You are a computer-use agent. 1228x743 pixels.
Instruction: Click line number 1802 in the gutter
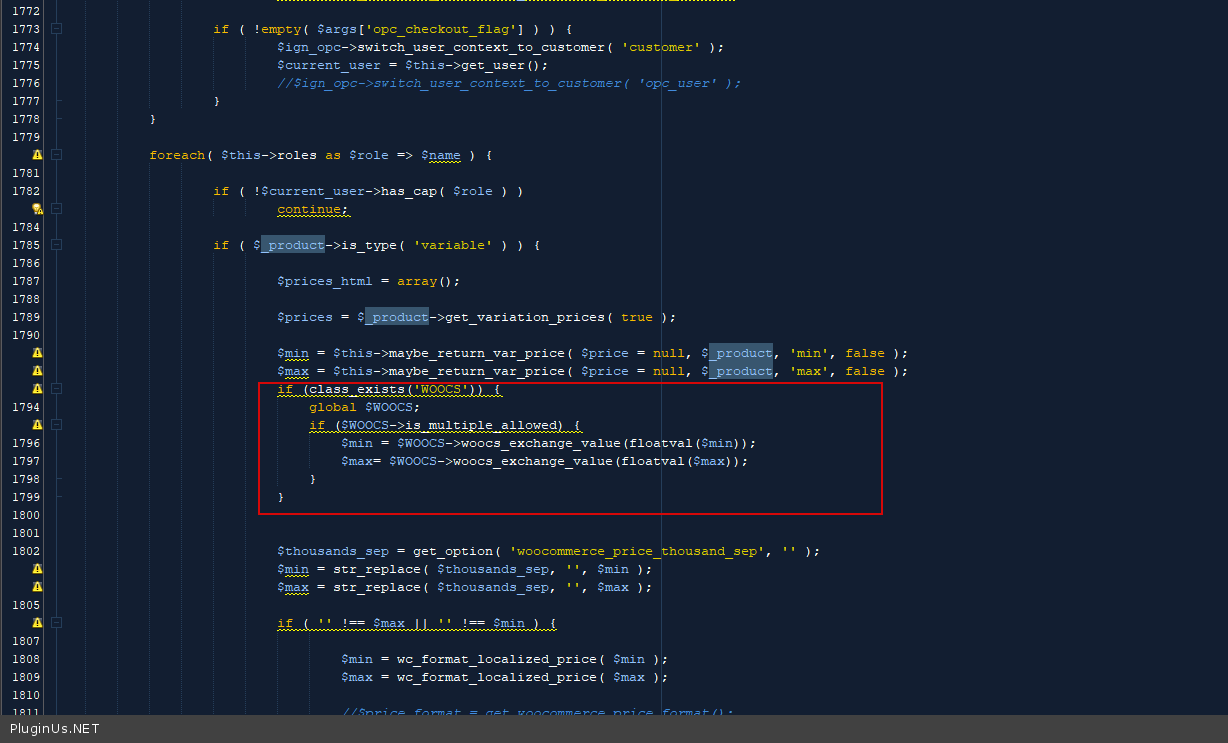coord(26,551)
